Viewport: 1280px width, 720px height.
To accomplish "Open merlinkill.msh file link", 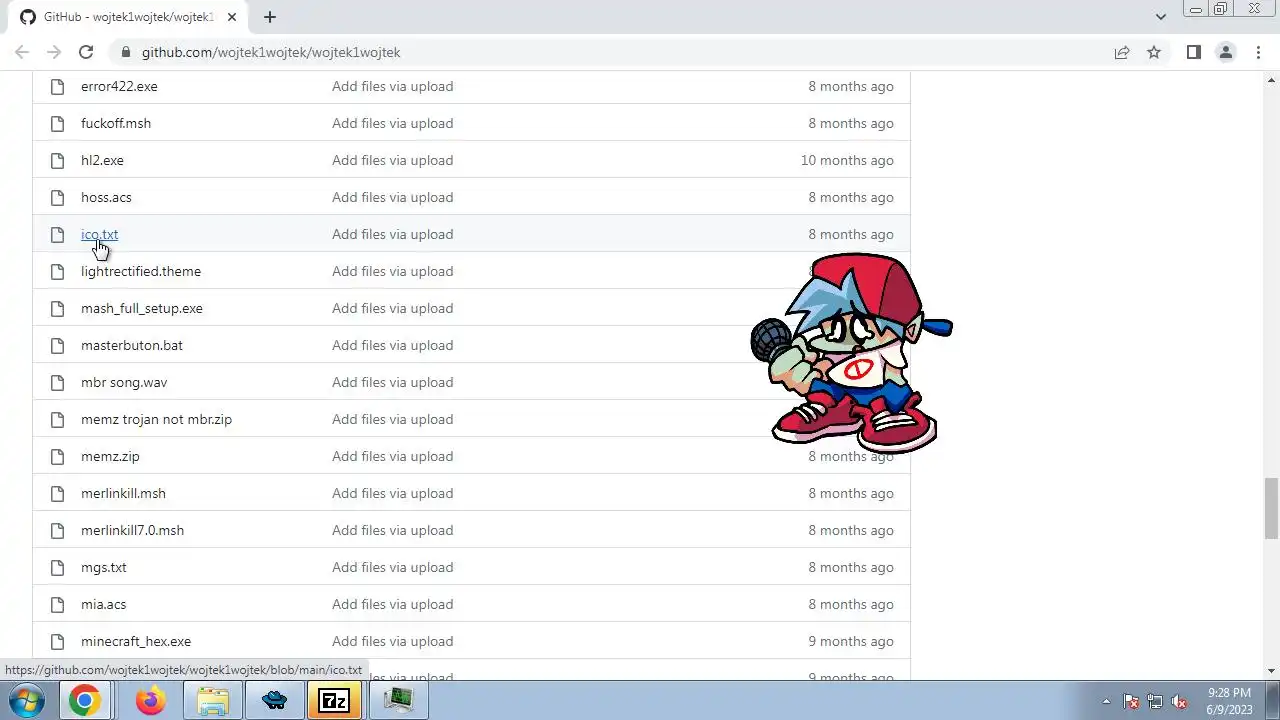I will (x=123, y=493).
